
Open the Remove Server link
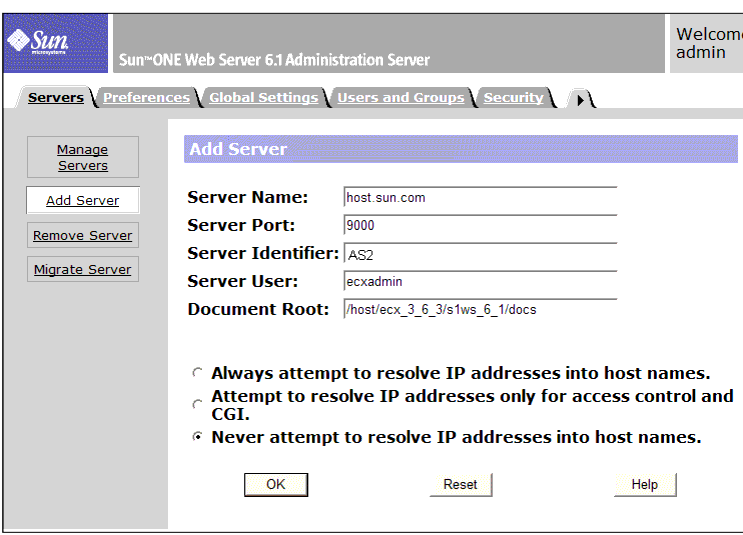(83, 236)
